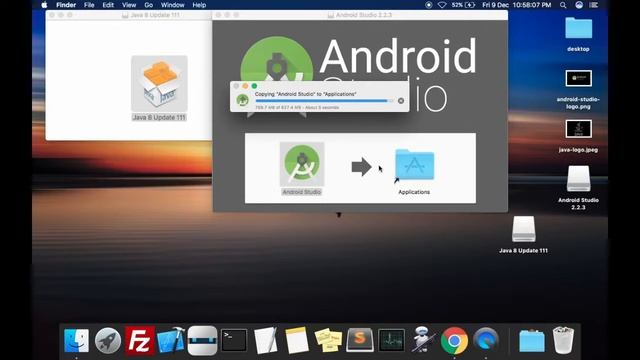Click the date and time display

pos(516,5)
